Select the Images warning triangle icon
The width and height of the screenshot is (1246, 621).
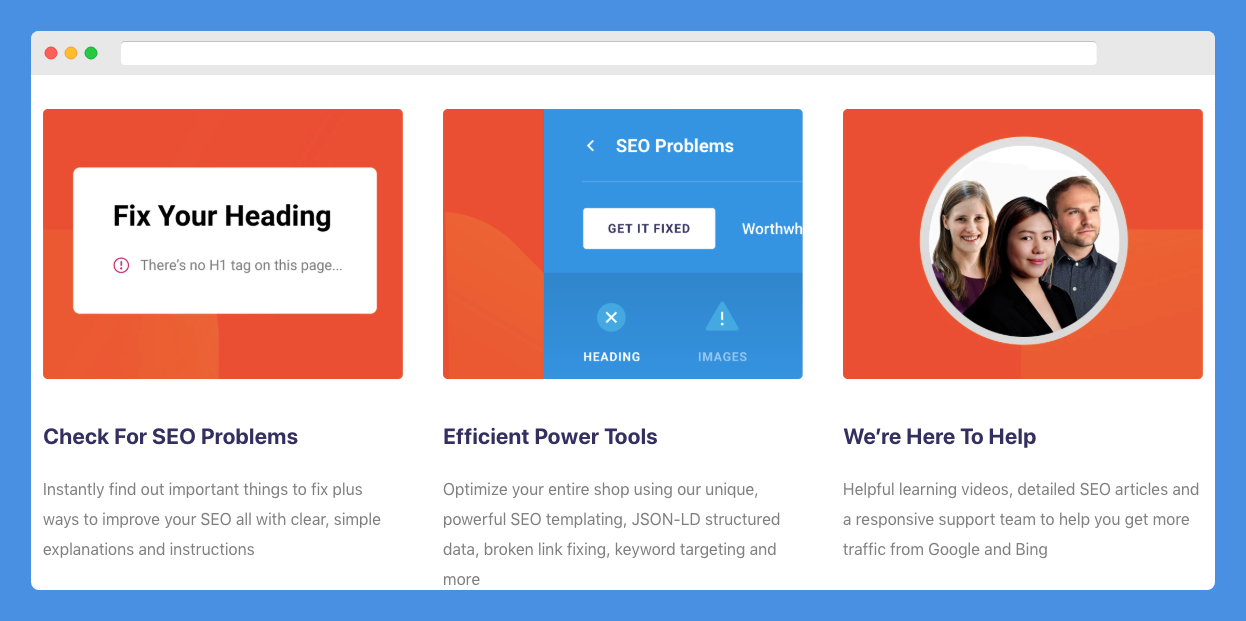pos(721,318)
